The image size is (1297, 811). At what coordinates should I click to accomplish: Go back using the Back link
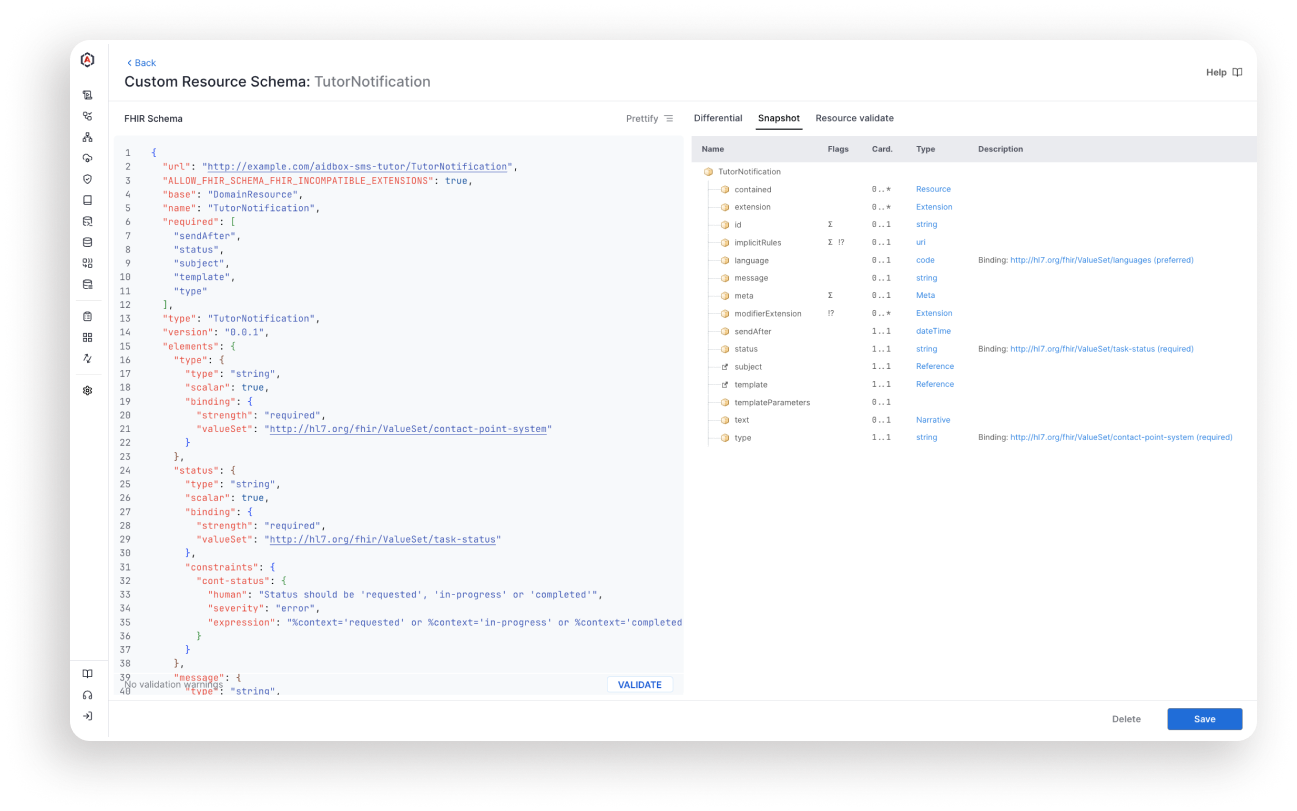tap(141, 63)
